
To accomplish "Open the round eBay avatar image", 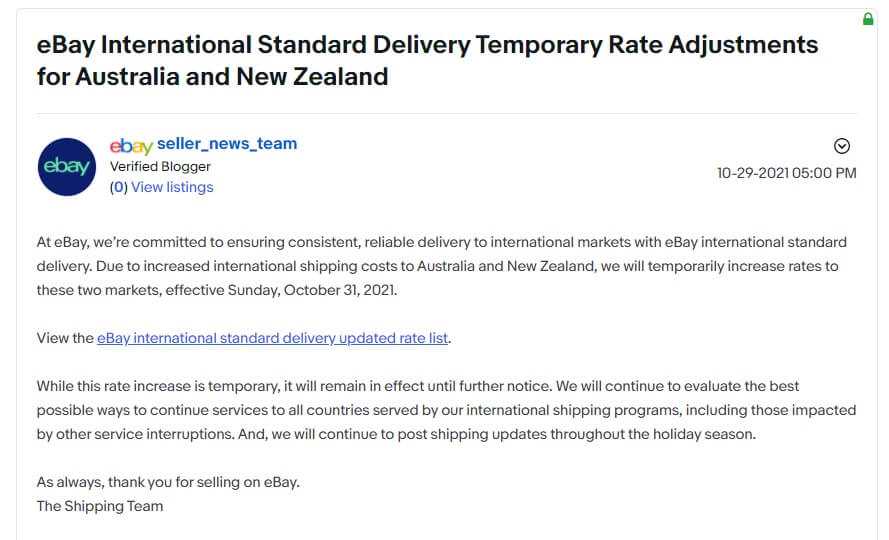I will (67, 167).
